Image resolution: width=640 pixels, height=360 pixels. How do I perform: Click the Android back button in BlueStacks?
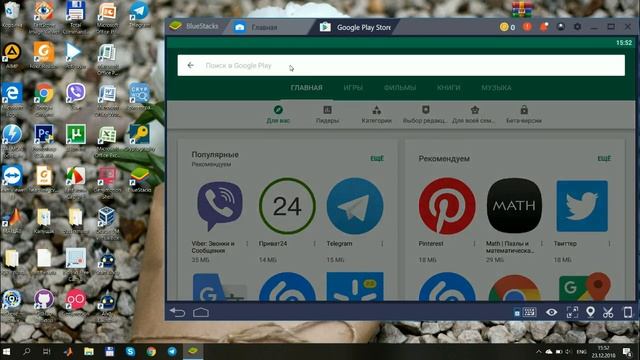[178, 313]
